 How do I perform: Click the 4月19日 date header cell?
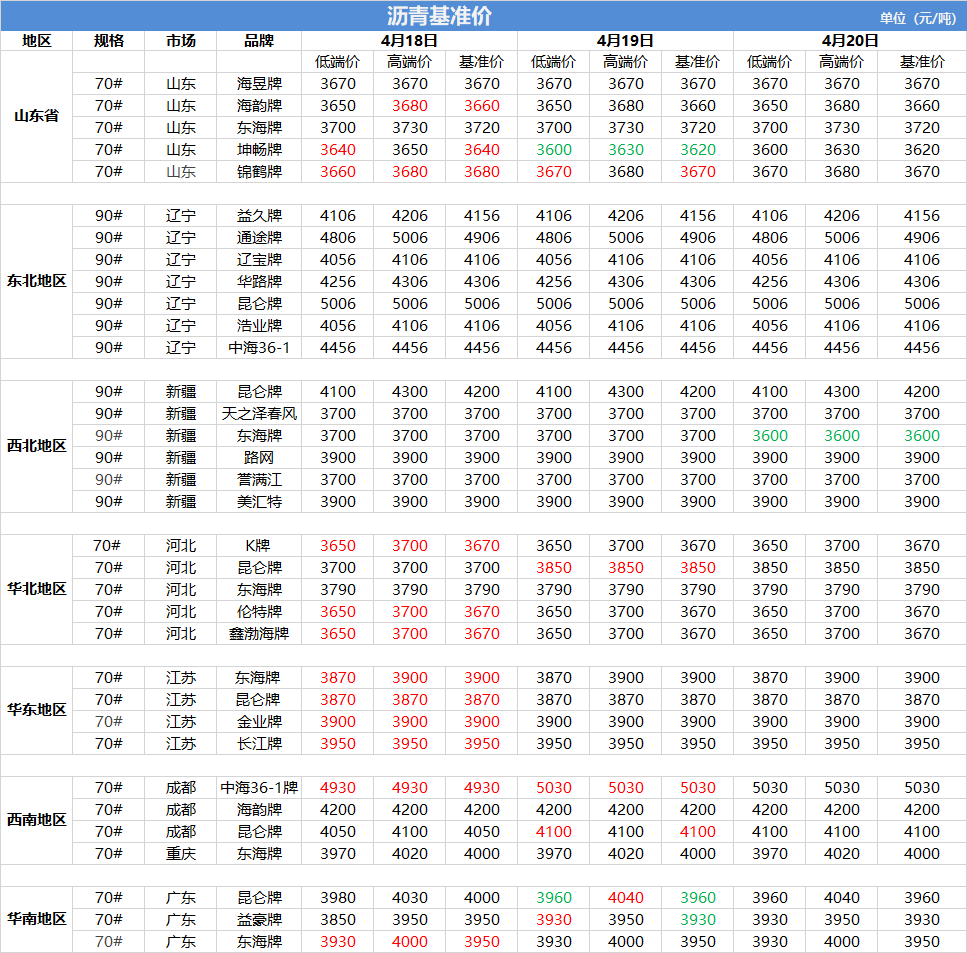click(625, 41)
